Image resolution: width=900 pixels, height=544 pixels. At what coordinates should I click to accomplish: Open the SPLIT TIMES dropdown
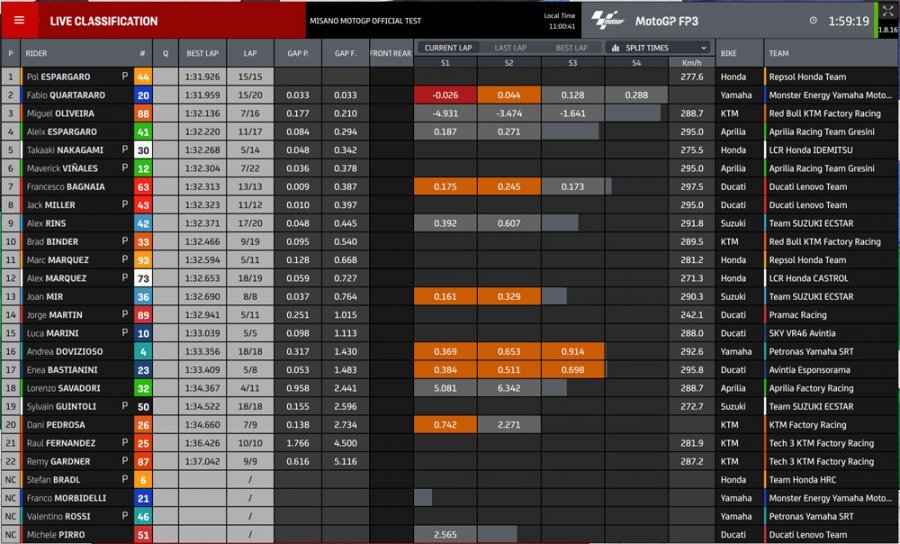coord(658,48)
